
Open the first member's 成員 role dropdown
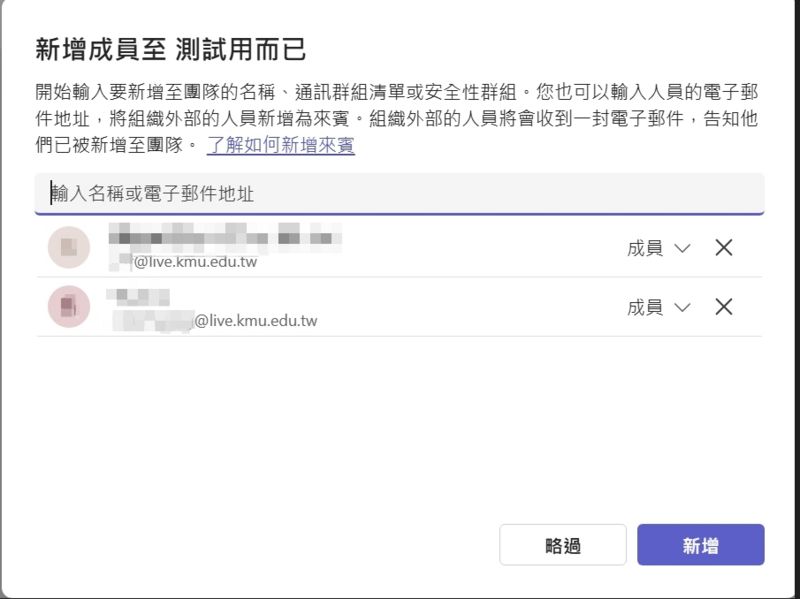tap(658, 248)
